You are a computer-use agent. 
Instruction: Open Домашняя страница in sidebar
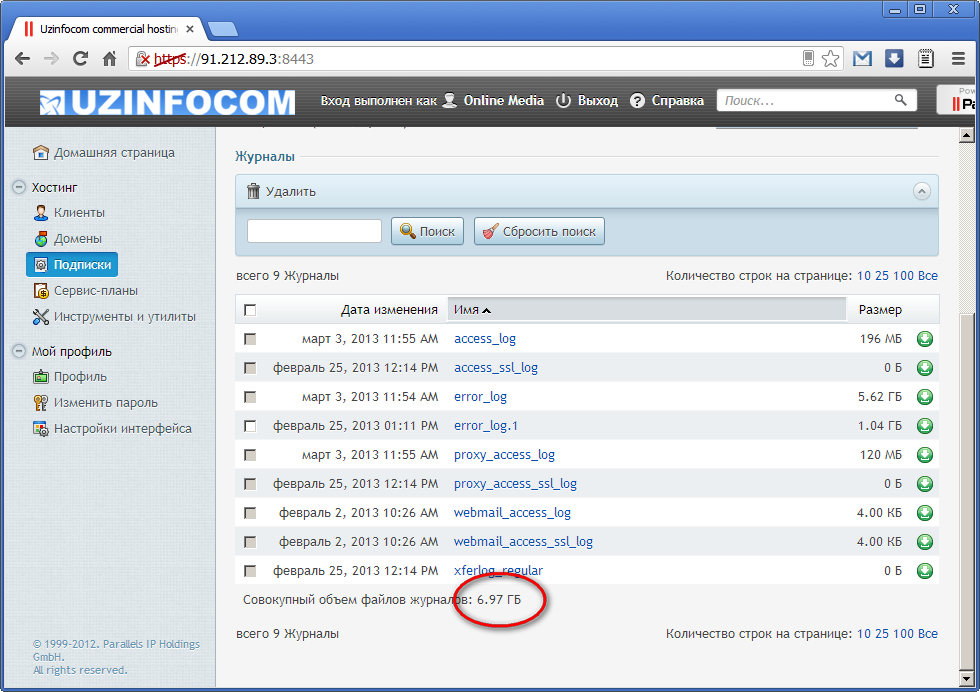pos(104,153)
